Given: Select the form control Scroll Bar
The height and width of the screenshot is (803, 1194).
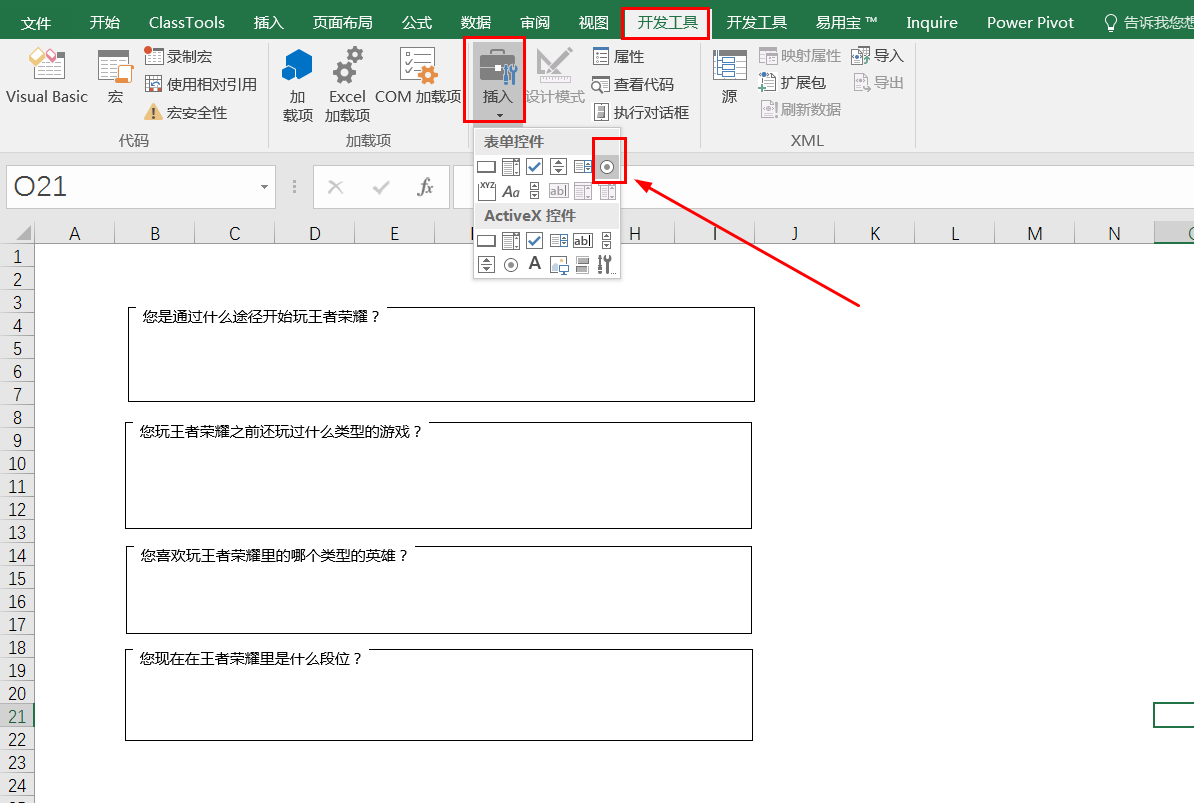Looking at the screenshot, I should [535, 191].
